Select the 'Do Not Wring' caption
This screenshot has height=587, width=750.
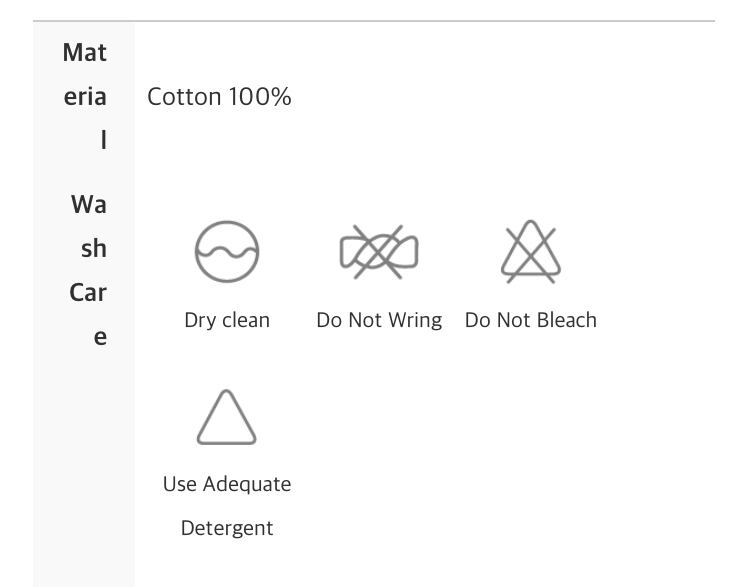click(379, 320)
